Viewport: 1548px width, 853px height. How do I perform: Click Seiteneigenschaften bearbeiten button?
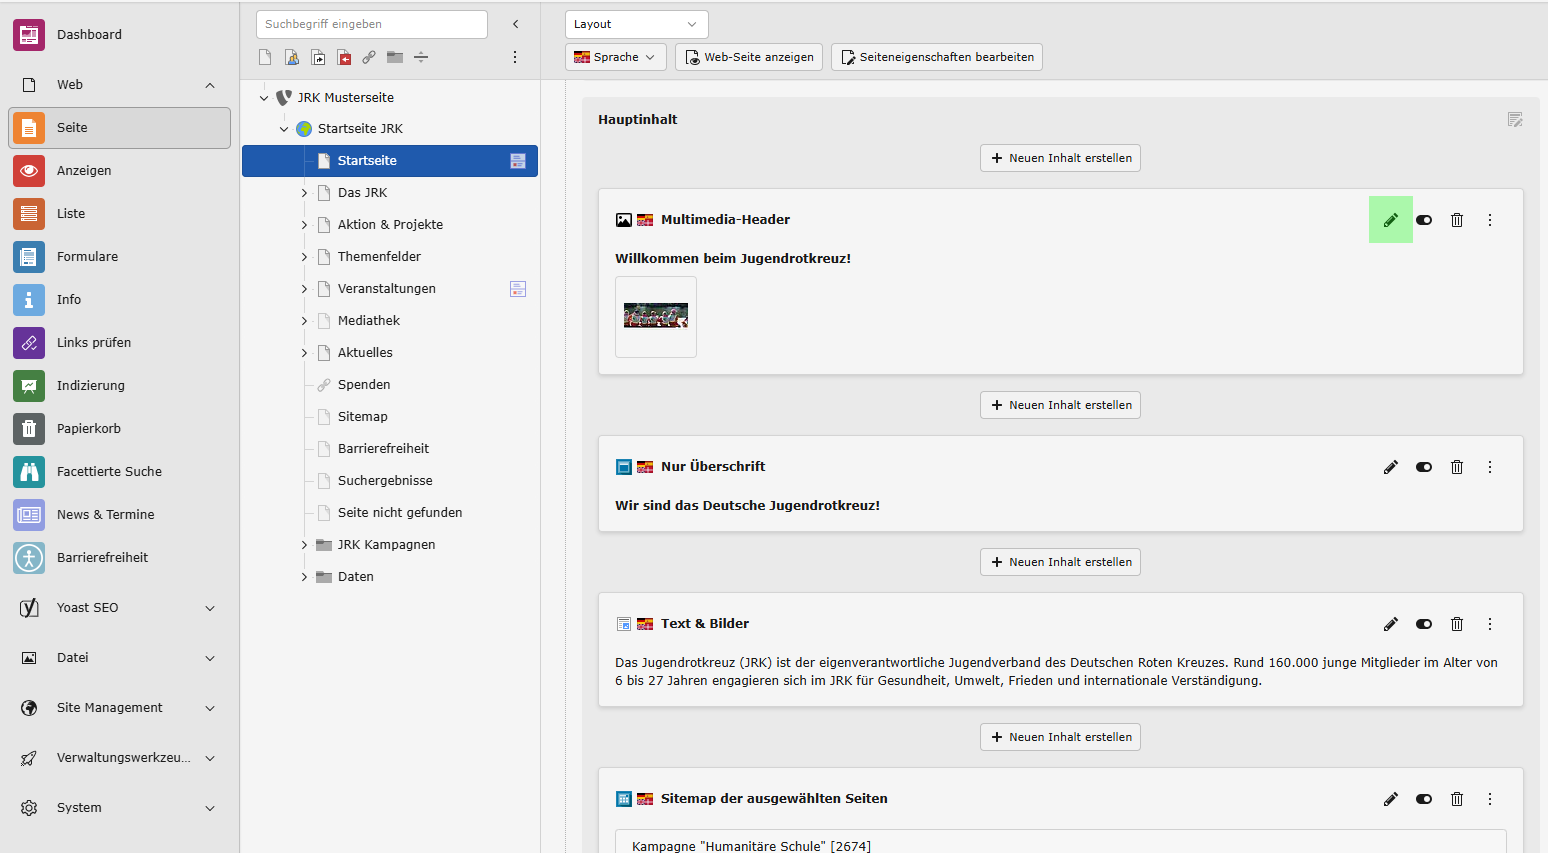click(x=937, y=57)
